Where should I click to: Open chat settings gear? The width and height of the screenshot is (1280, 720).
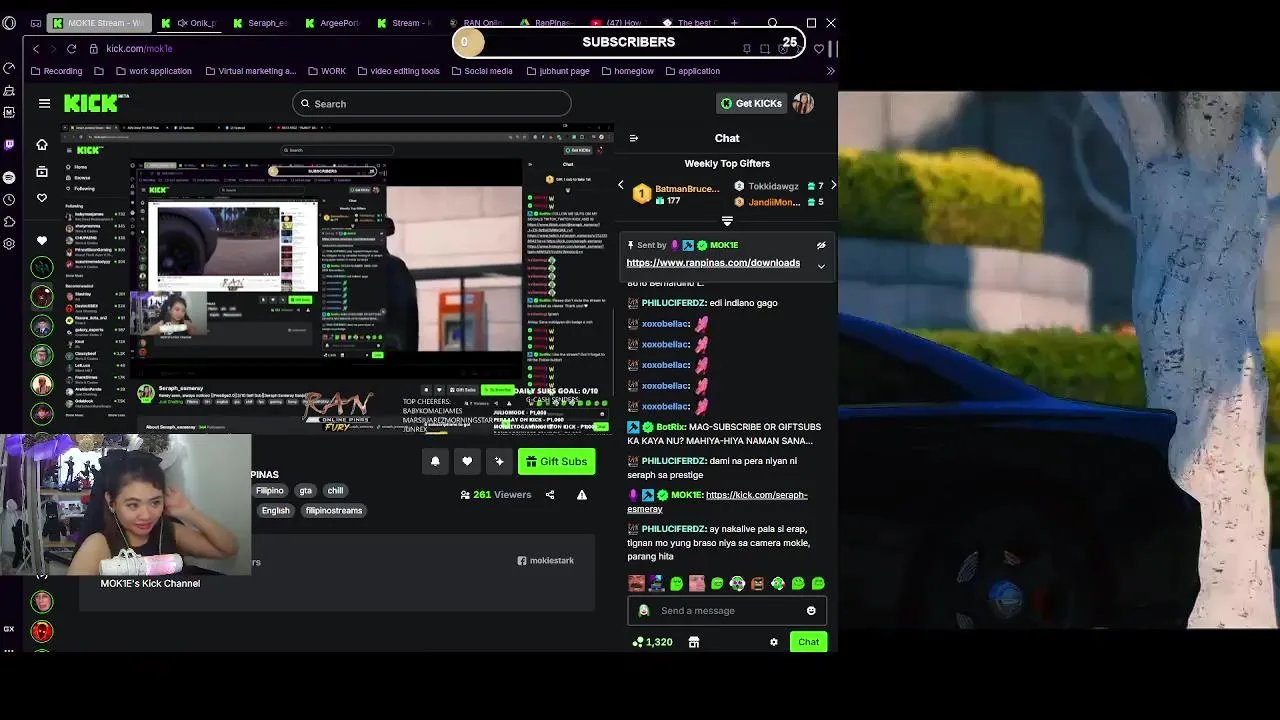(x=773, y=642)
